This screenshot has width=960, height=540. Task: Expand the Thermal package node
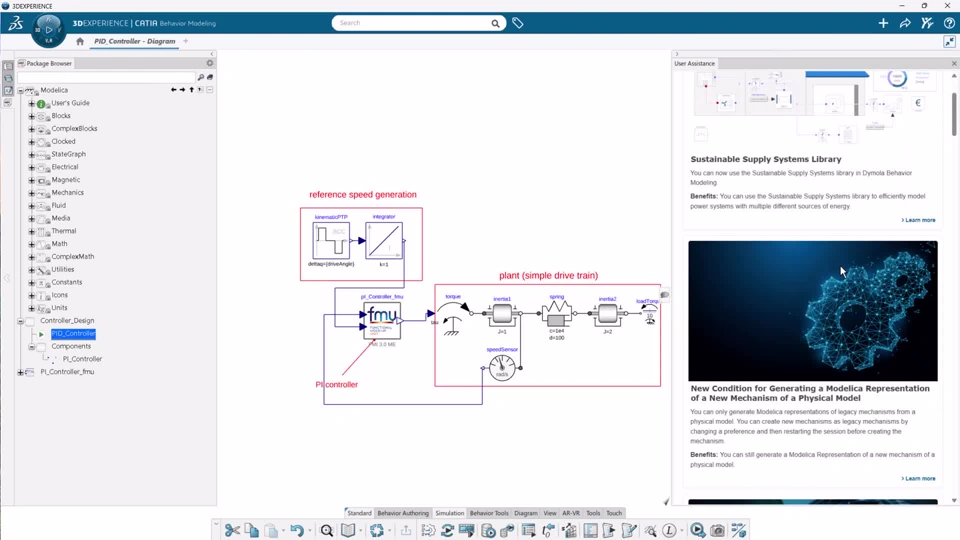pos(32,231)
